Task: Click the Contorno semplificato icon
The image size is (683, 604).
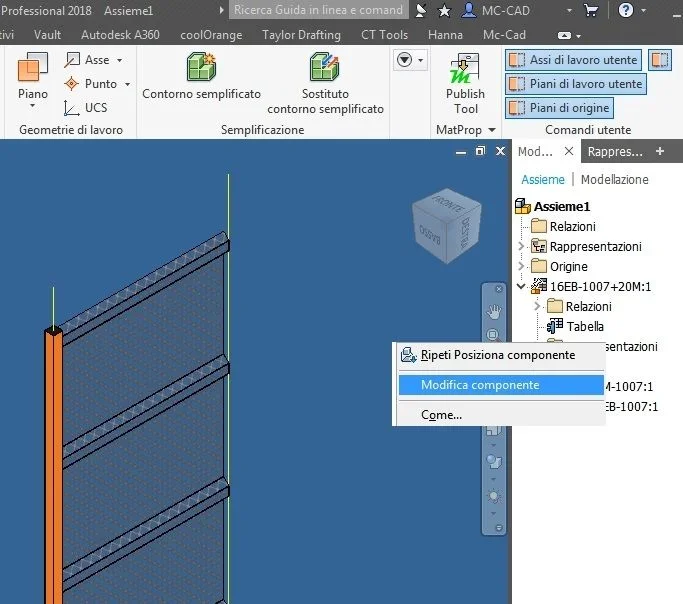Action: 201,67
